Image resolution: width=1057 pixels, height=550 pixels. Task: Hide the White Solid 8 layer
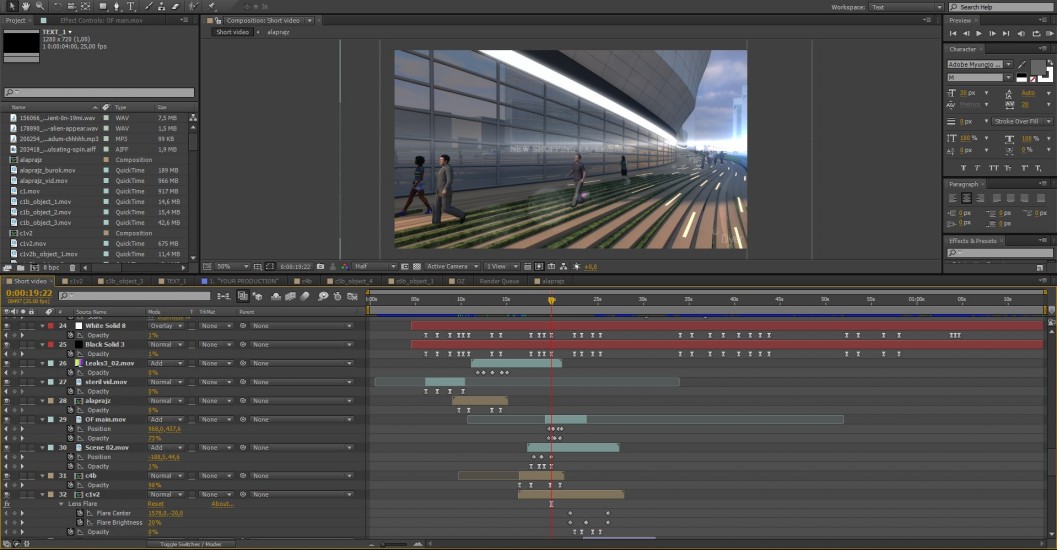click(x=6, y=326)
